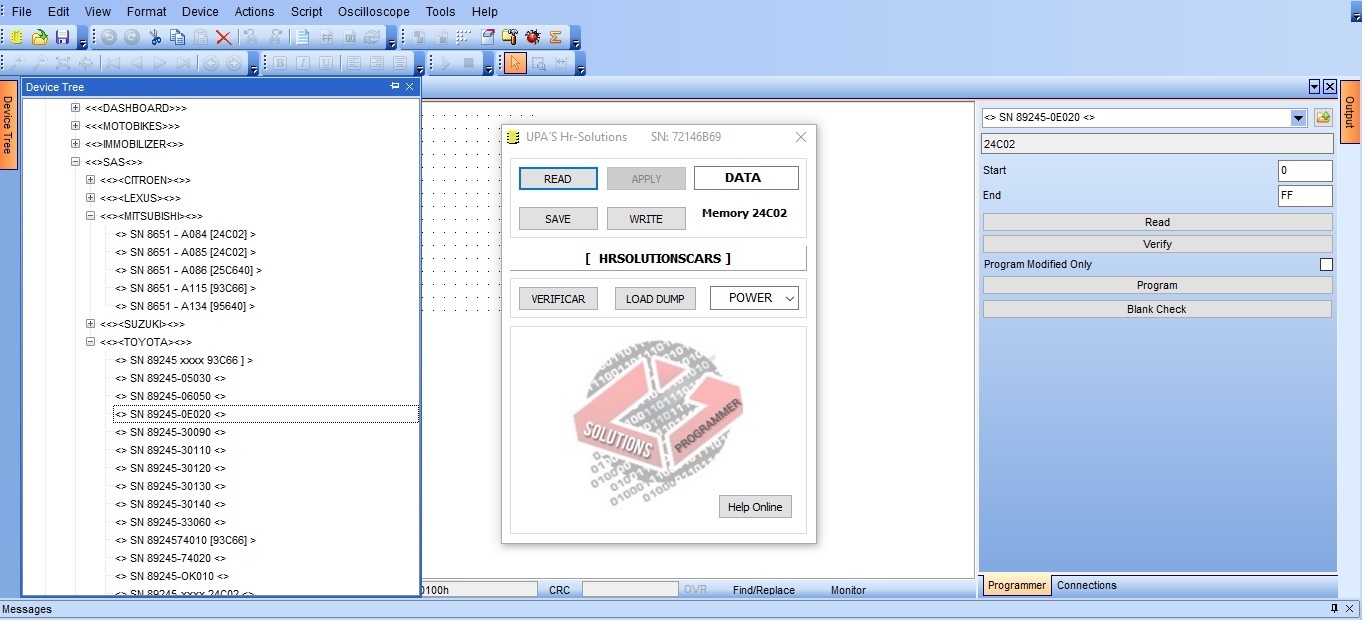Click the red bug debug icon
This screenshot has width=1366, height=620.
[533, 37]
